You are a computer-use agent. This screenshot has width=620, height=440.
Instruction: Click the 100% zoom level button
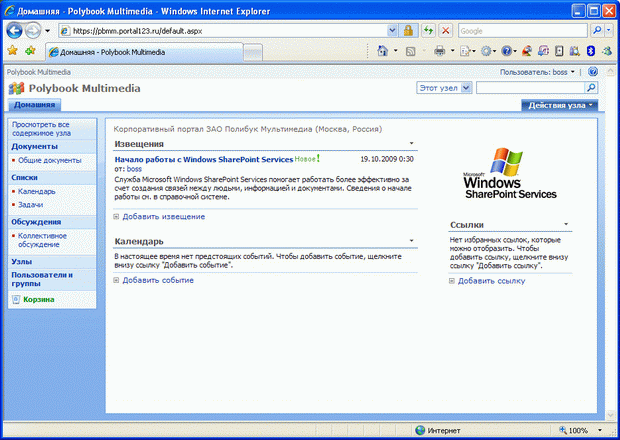pyautogui.click(x=575, y=430)
